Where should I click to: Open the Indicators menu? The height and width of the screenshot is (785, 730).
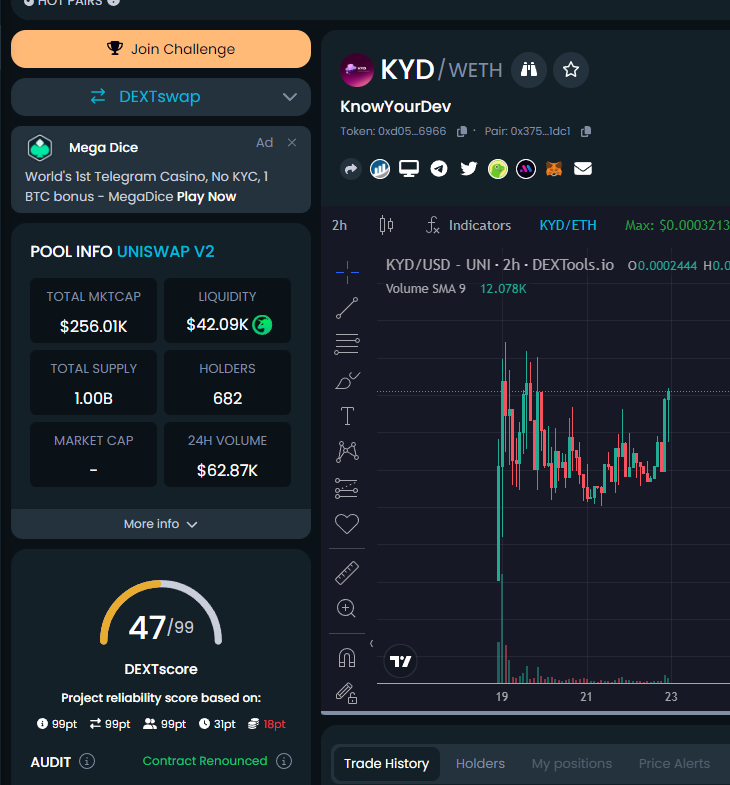click(x=468, y=225)
